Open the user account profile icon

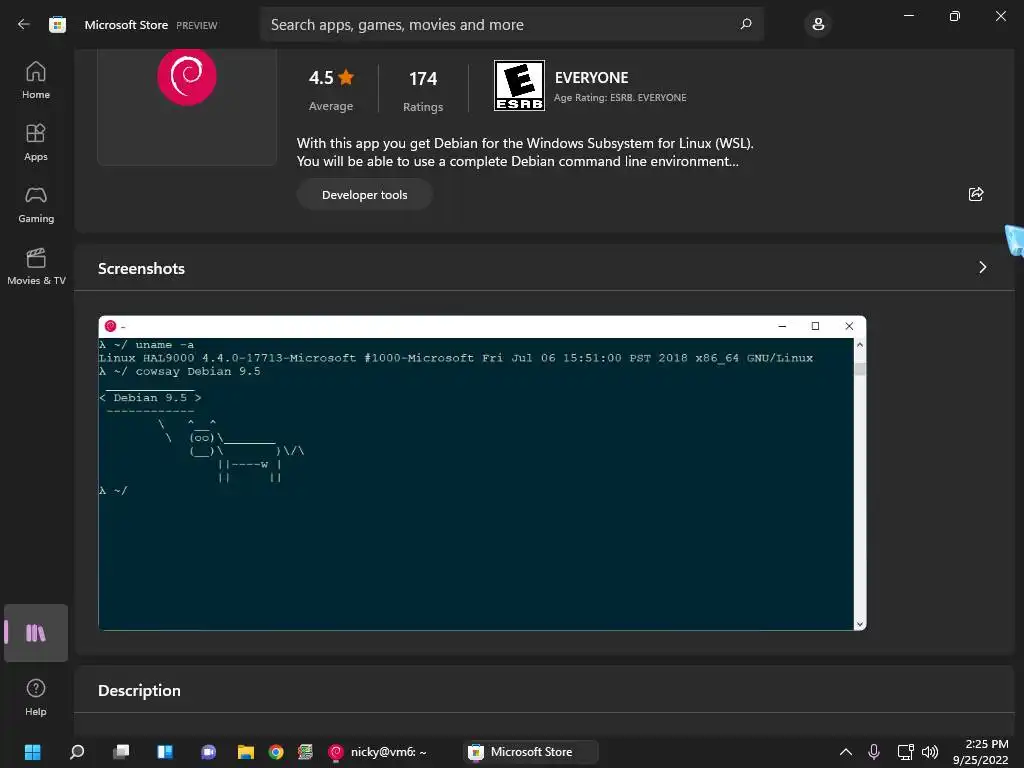pyautogui.click(x=818, y=25)
